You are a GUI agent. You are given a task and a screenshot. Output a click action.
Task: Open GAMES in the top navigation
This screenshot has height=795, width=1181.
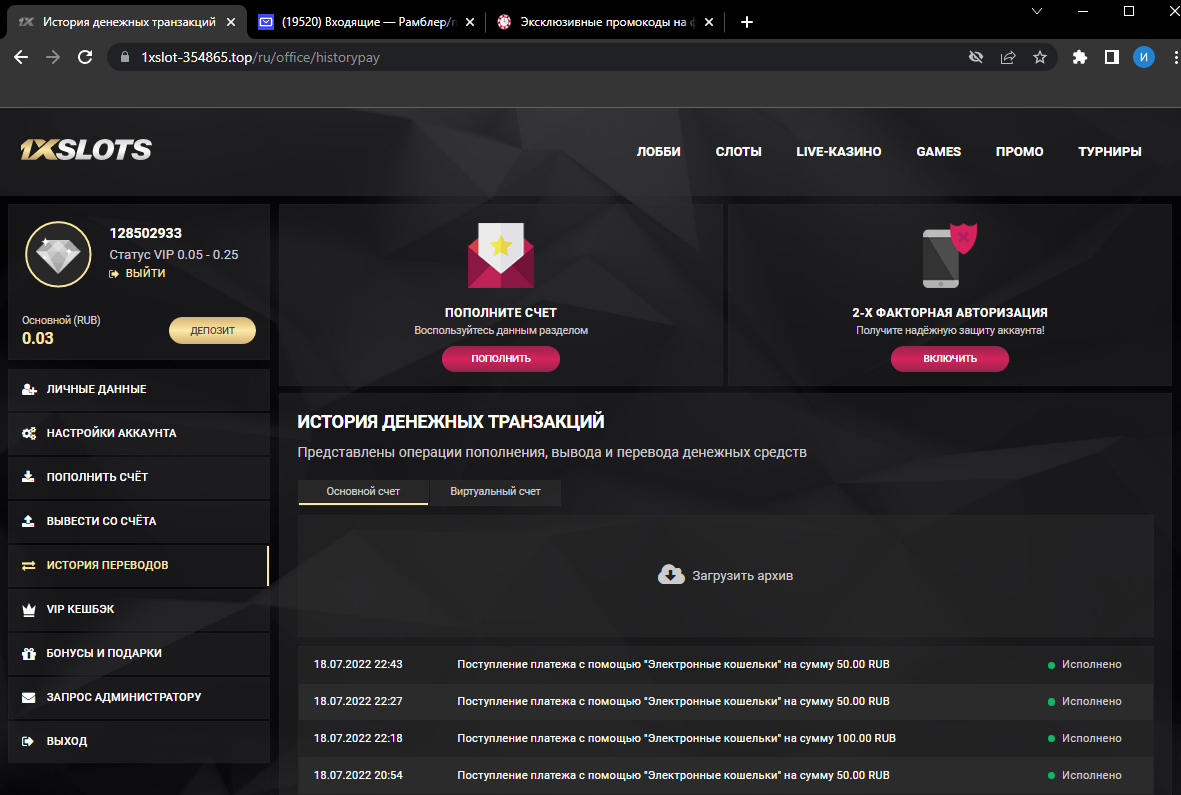[938, 151]
